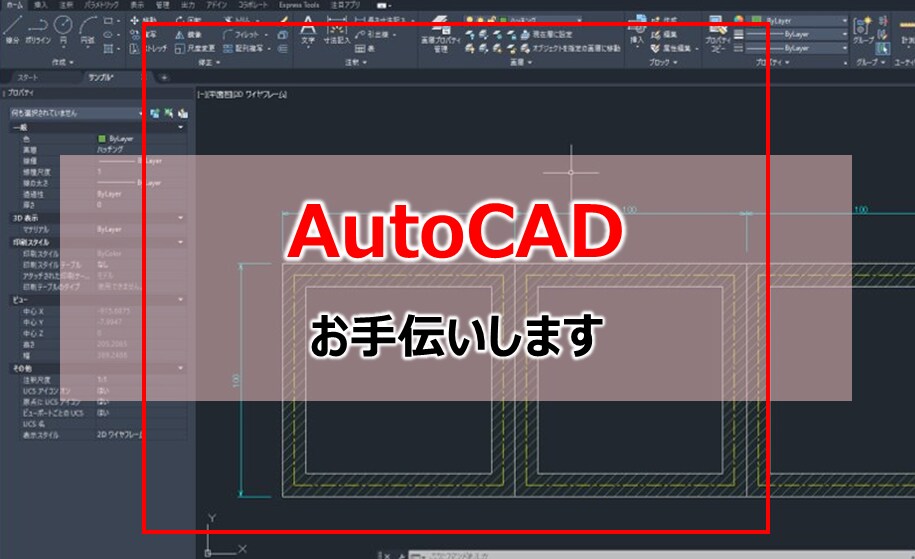Viewport: 915px width, 559px height.
Task: Click the Scale (尺度変更) tool
Action: pos(195,48)
